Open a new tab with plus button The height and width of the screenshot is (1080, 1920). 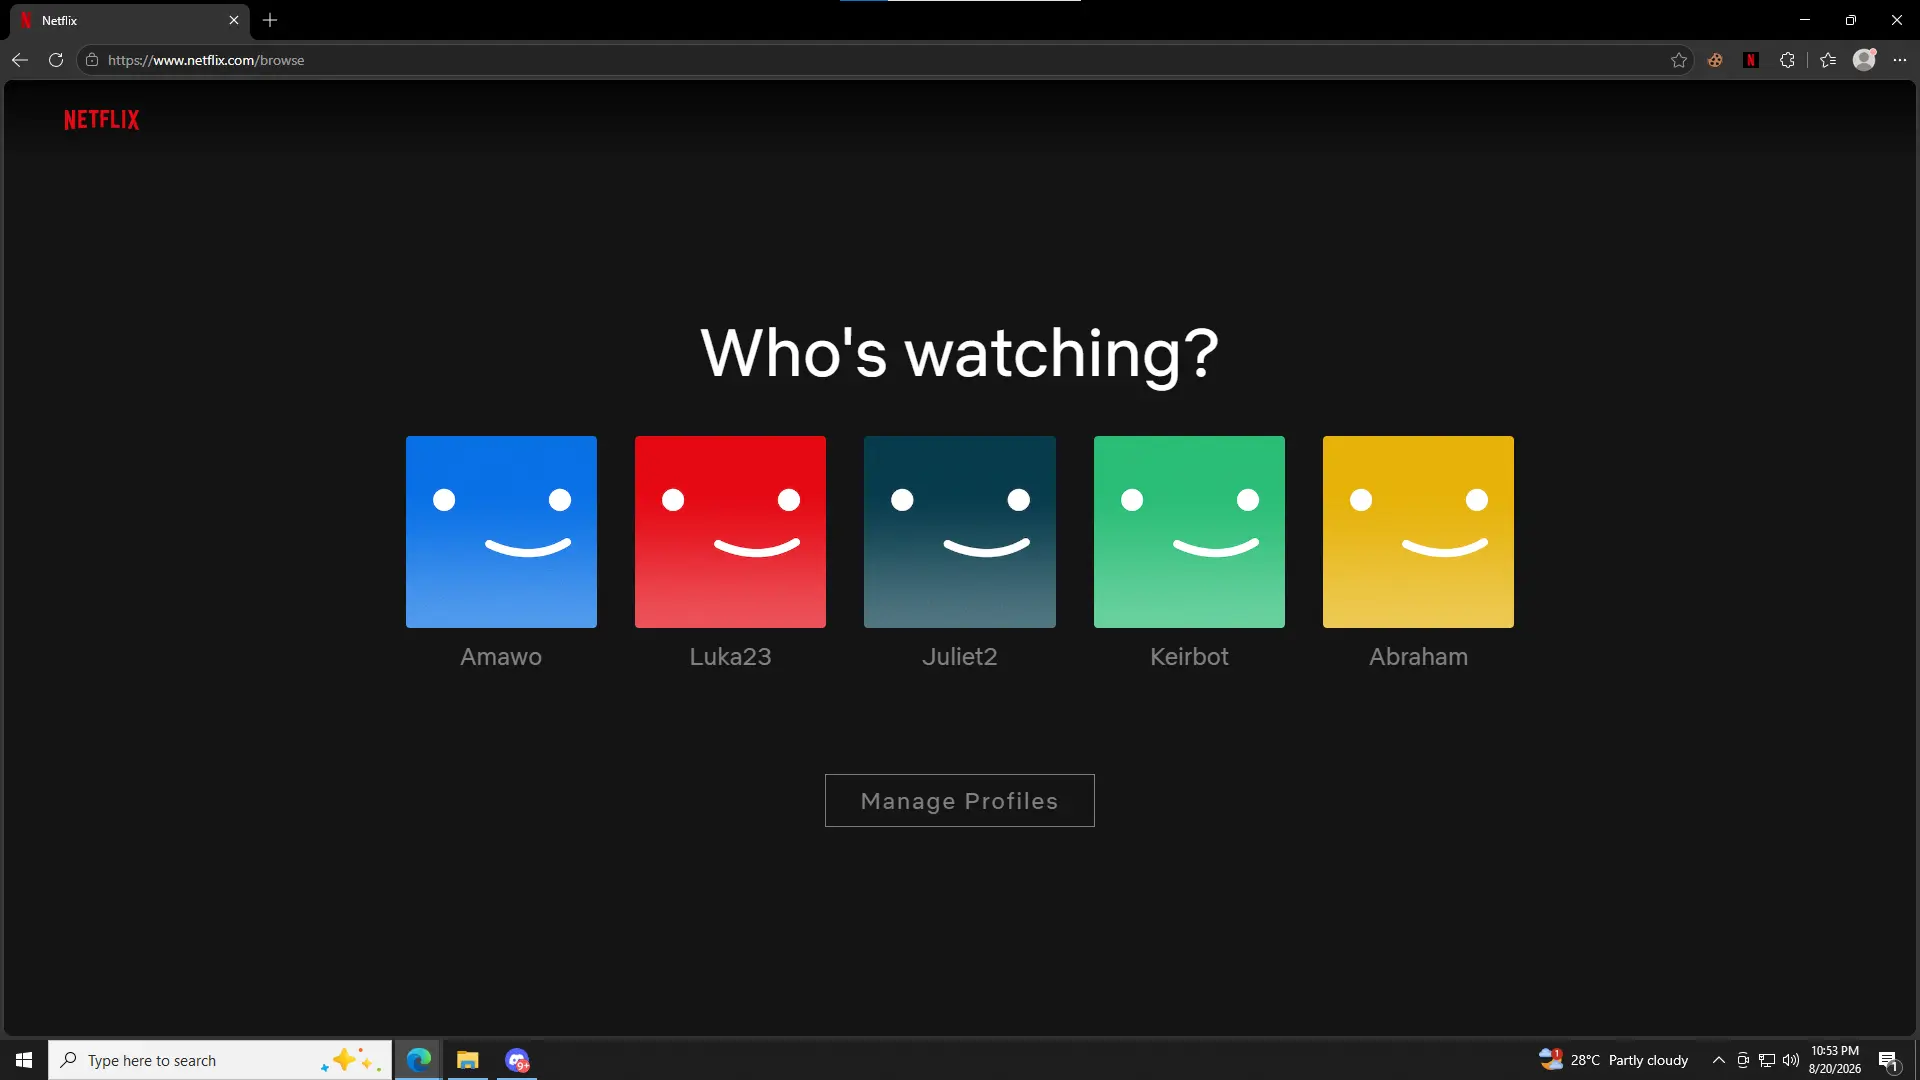pos(270,20)
